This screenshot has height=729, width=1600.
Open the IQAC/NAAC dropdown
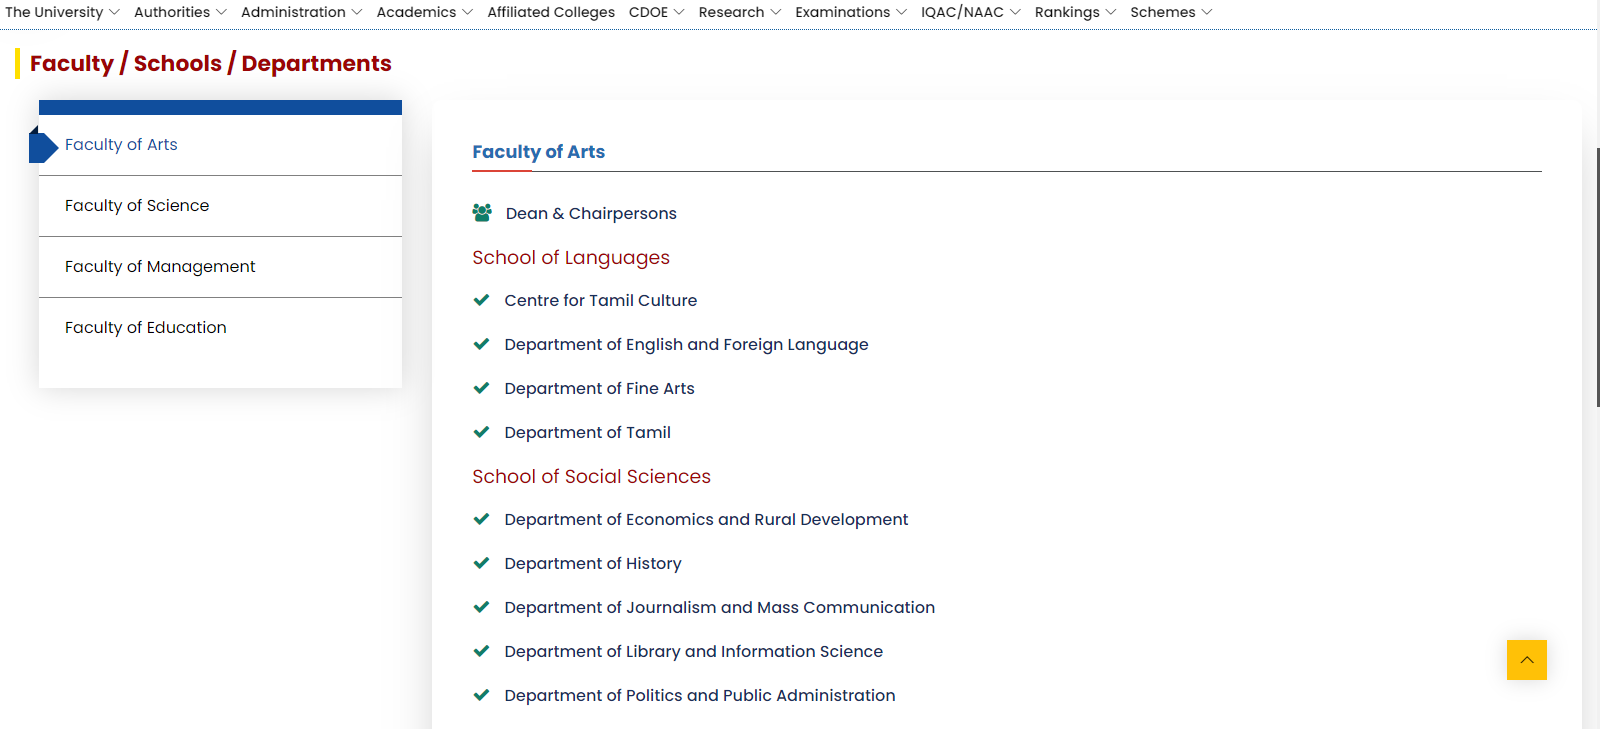(970, 12)
